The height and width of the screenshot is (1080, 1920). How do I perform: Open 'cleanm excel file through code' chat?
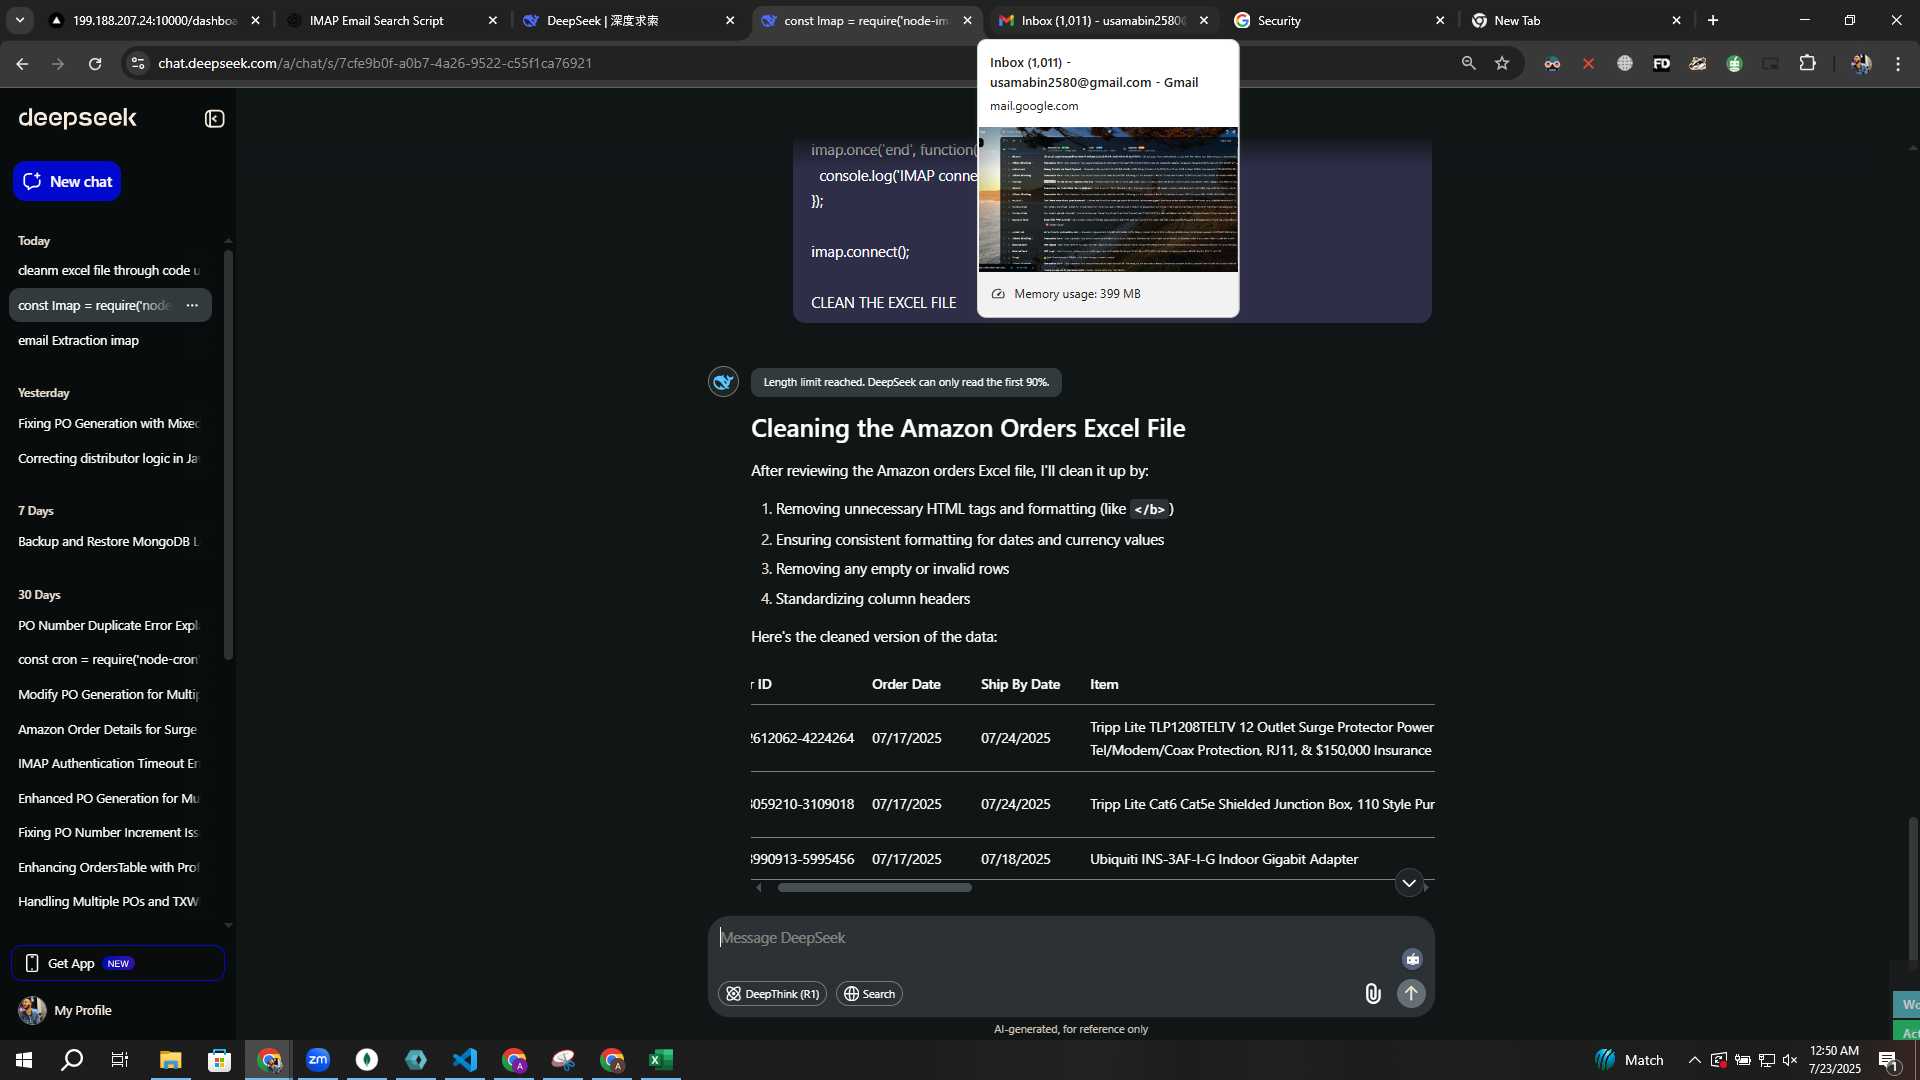(x=109, y=270)
